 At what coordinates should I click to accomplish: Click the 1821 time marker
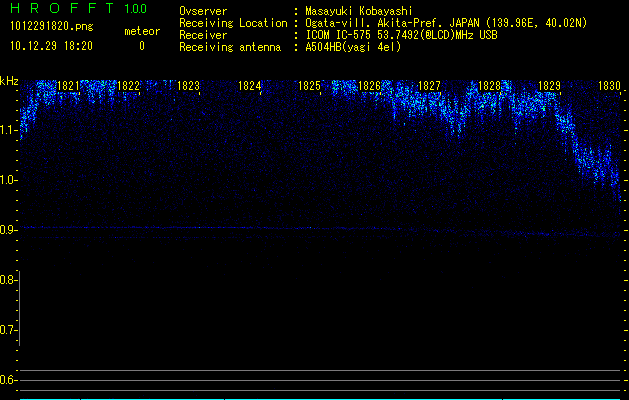pyautogui.click(x=68, y=86)
